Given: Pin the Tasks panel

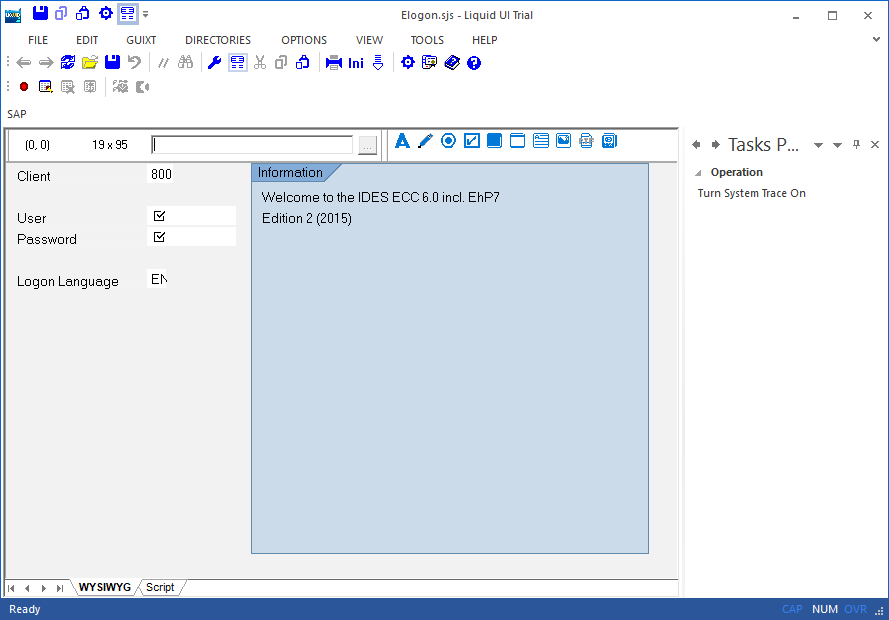Looking at the screenshot, I should click(856, 145).
